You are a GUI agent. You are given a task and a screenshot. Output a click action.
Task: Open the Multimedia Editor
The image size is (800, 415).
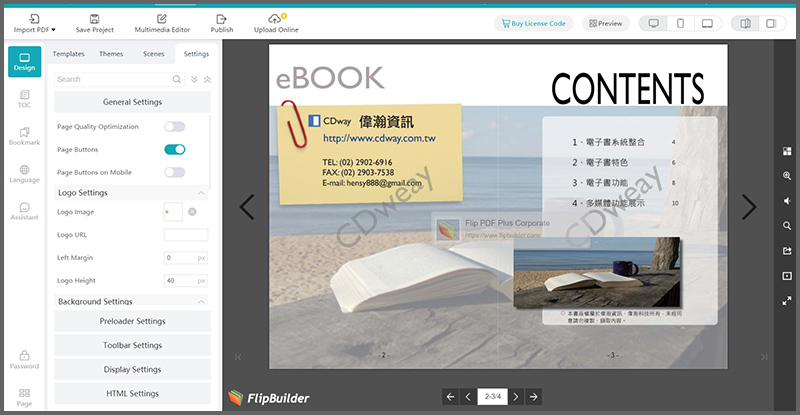coord(162,24)
